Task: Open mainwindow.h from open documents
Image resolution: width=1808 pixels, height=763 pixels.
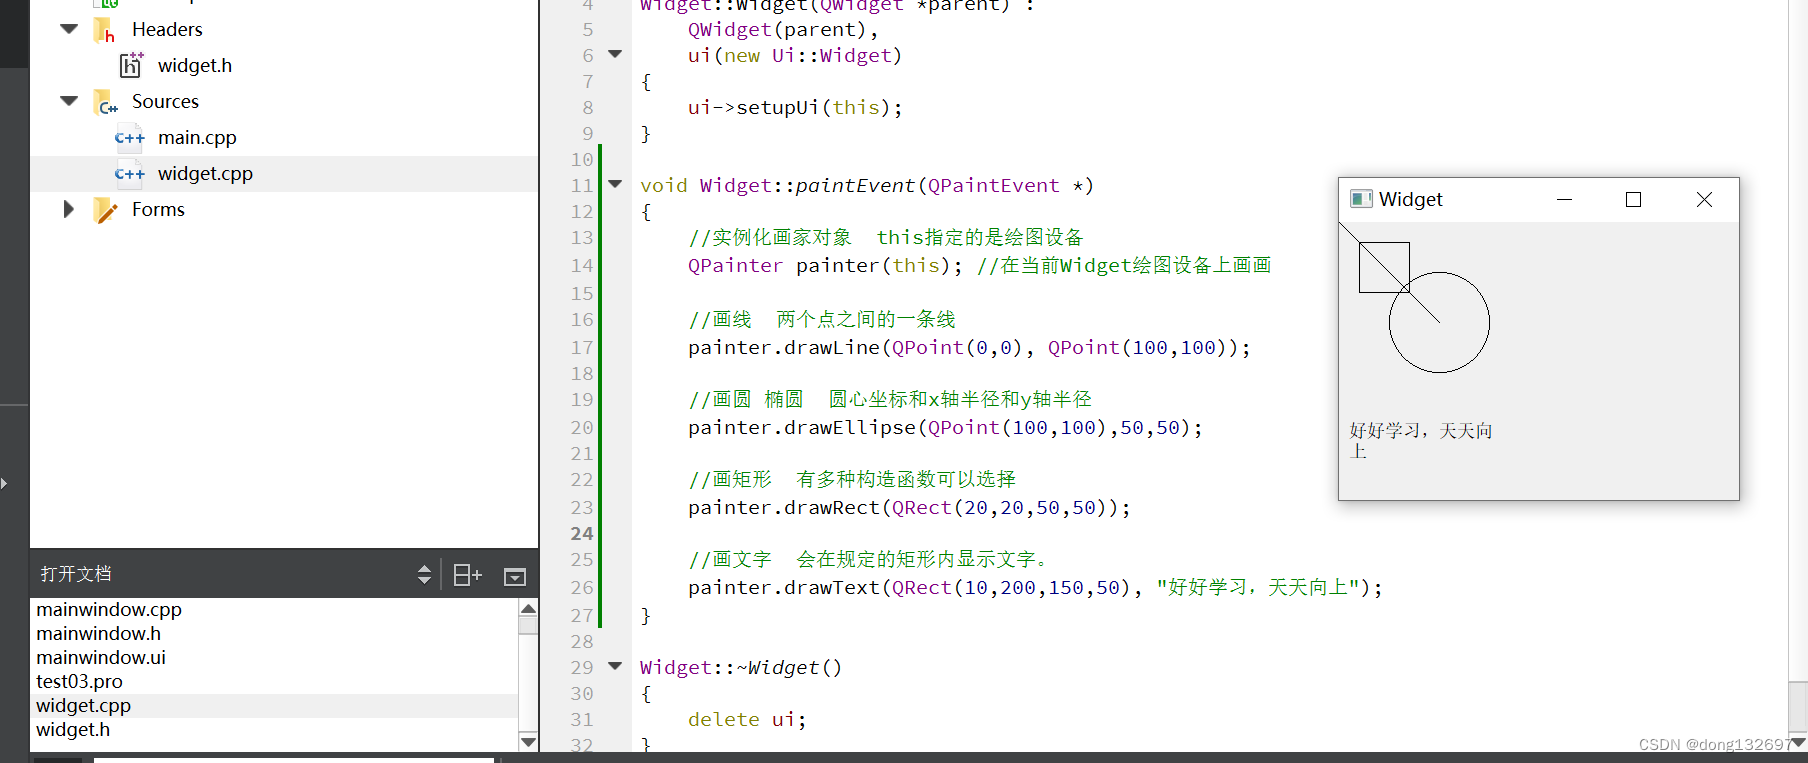Action: (x=98, y=633)
